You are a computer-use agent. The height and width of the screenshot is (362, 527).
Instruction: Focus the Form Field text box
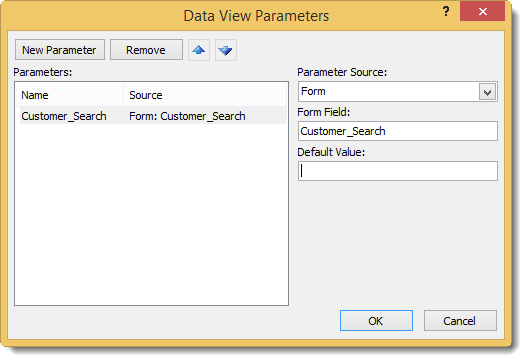pyautogui.click(x=398, y=131)
